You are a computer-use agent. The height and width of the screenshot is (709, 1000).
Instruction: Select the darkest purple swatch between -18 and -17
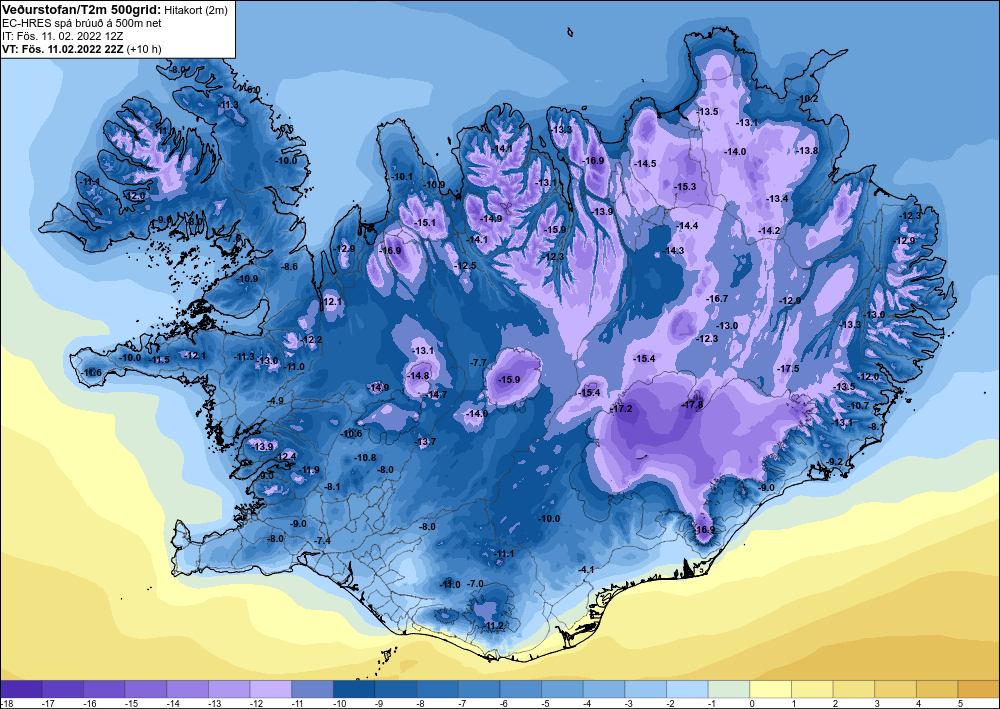21,689
